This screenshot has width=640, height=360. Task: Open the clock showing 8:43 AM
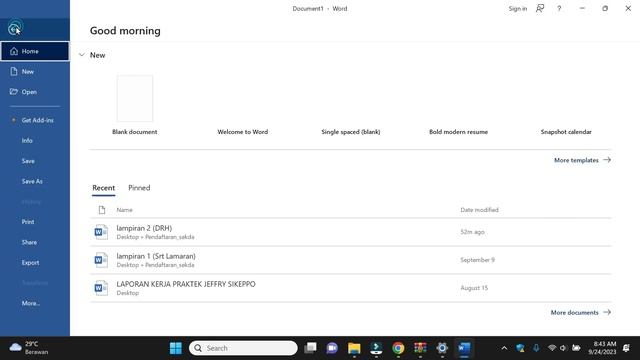(602, 348)
